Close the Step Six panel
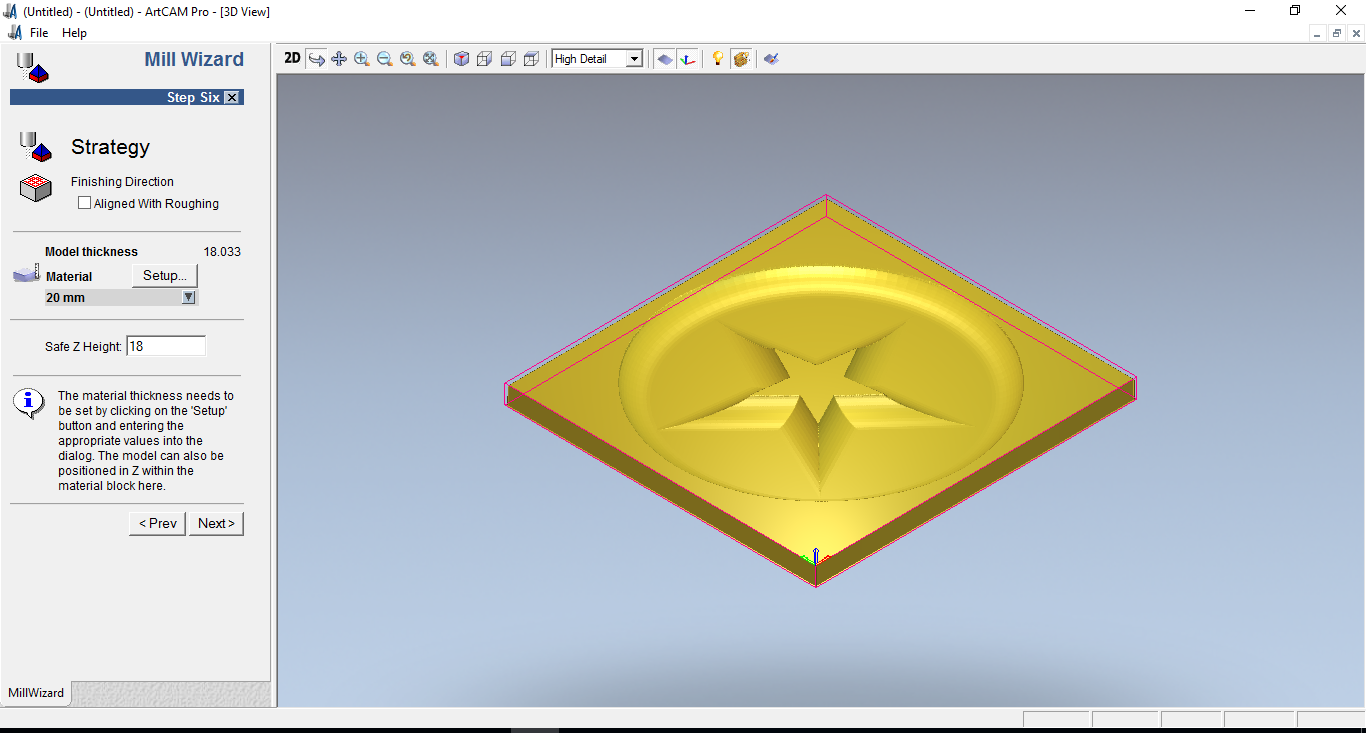Screen dimensions: 1366x733 tap(232, 97)
